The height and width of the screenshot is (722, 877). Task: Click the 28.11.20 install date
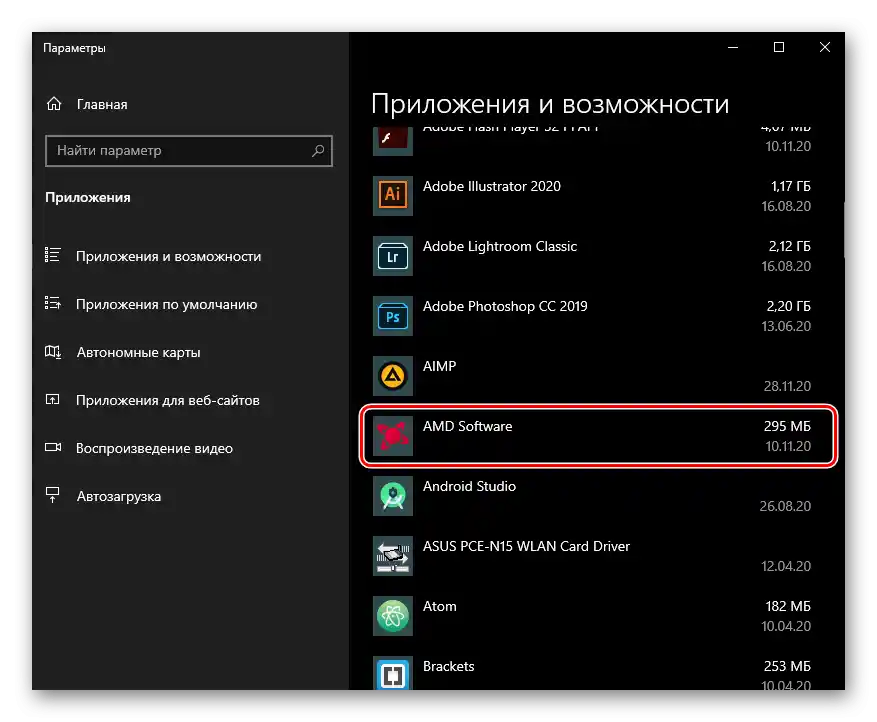click(x=787, y=386)
